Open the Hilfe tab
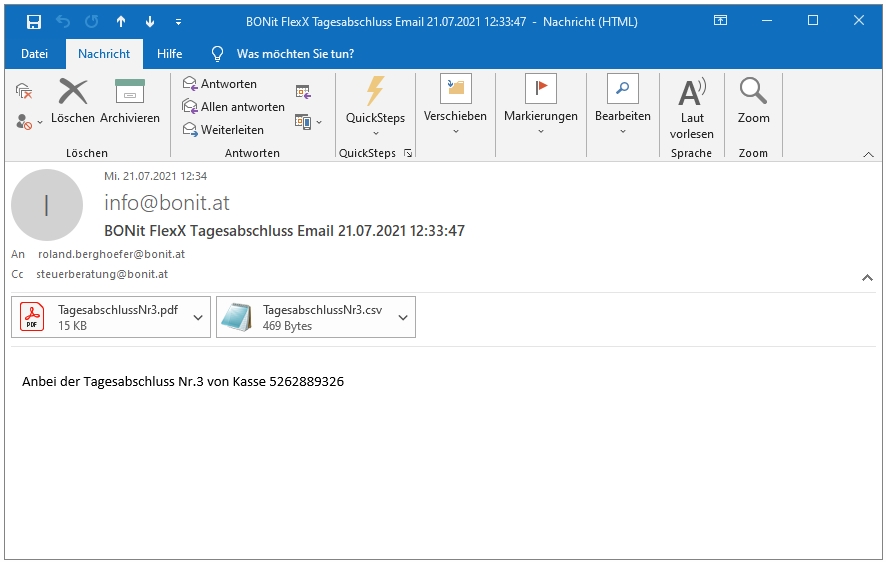Image resolution: width=886 pixels, height=562 pixels. click(x=170, y=54)
